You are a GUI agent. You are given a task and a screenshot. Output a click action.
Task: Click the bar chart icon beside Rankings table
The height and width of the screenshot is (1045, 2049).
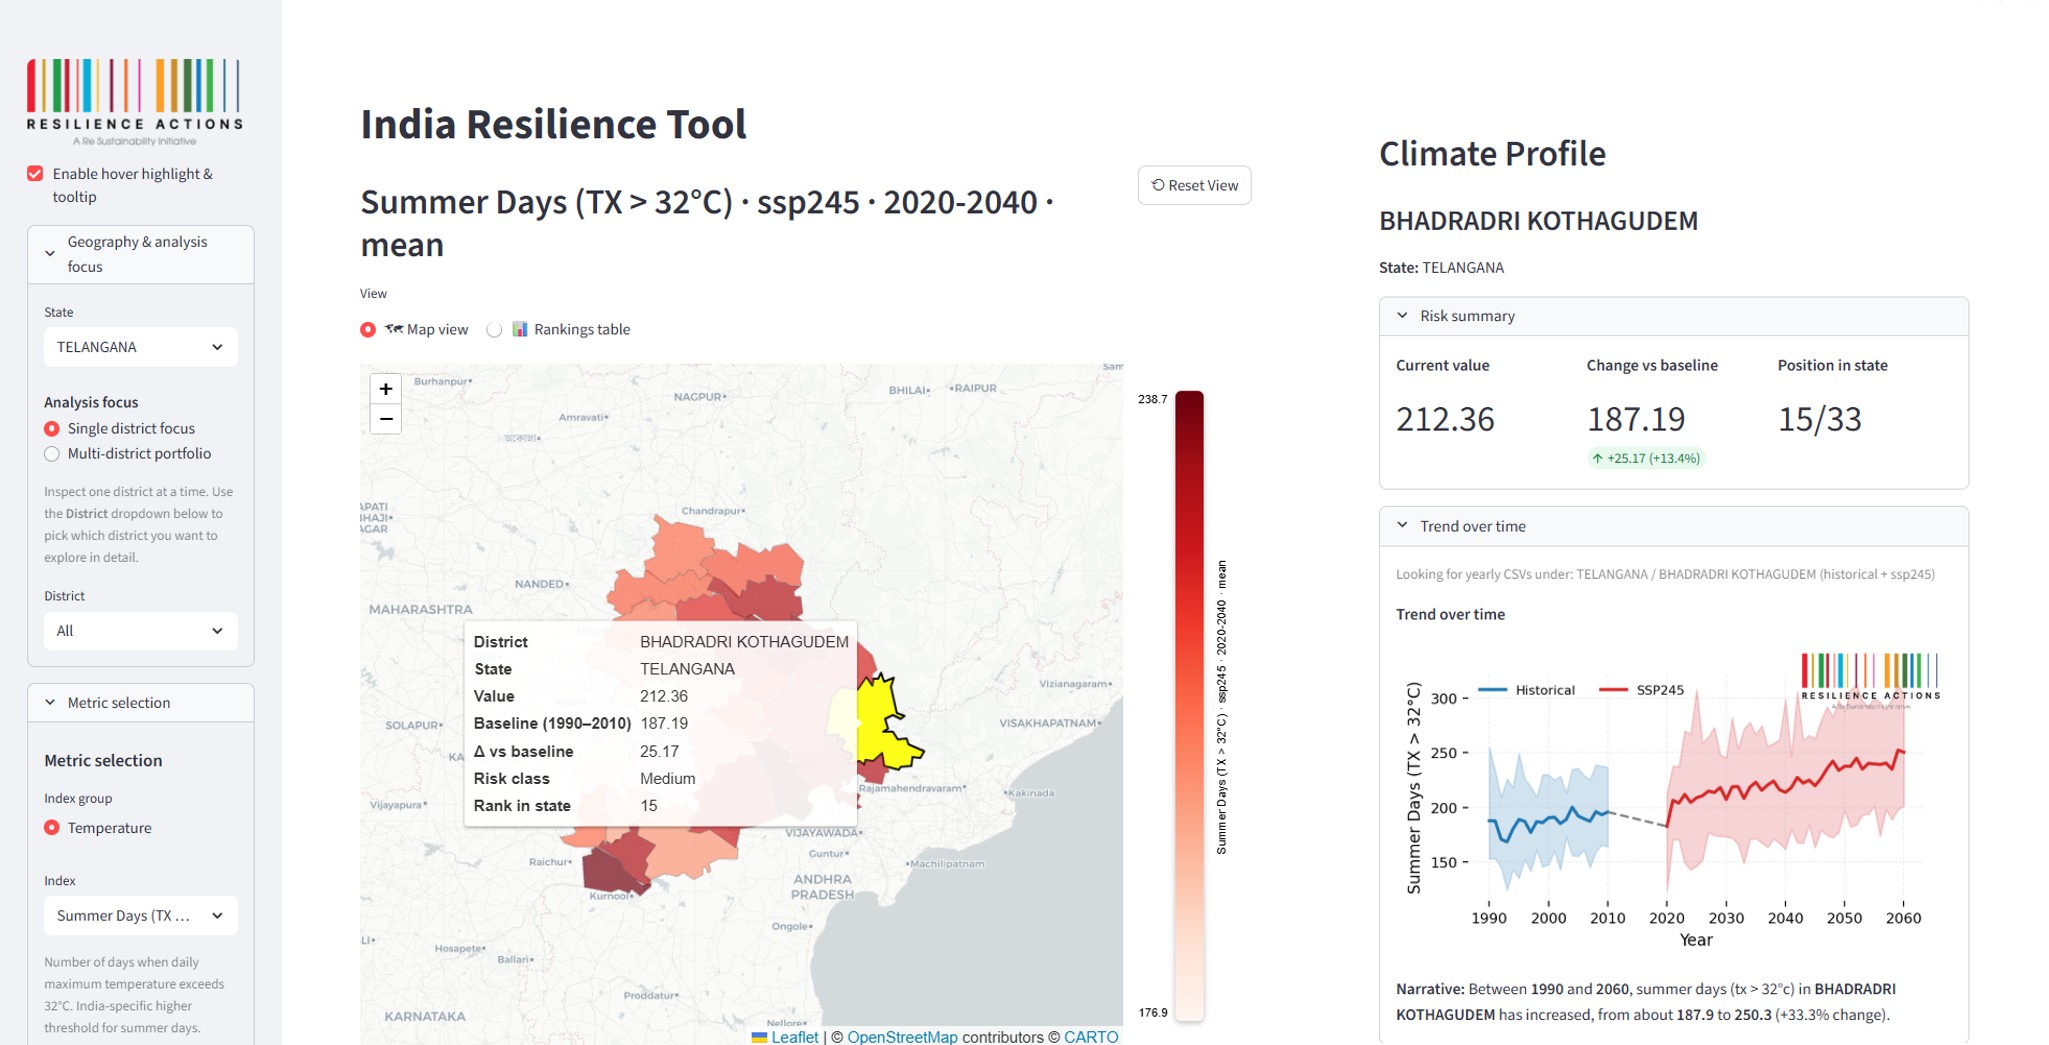[x=520, y=329]
